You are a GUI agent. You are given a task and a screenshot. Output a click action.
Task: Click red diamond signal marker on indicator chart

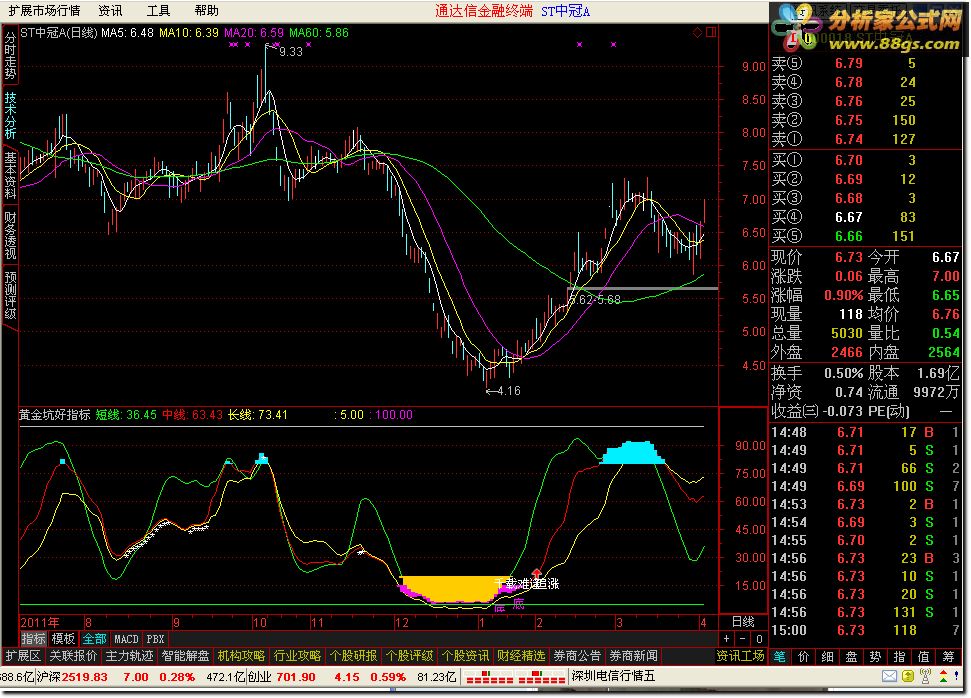[x=536, y=573]
